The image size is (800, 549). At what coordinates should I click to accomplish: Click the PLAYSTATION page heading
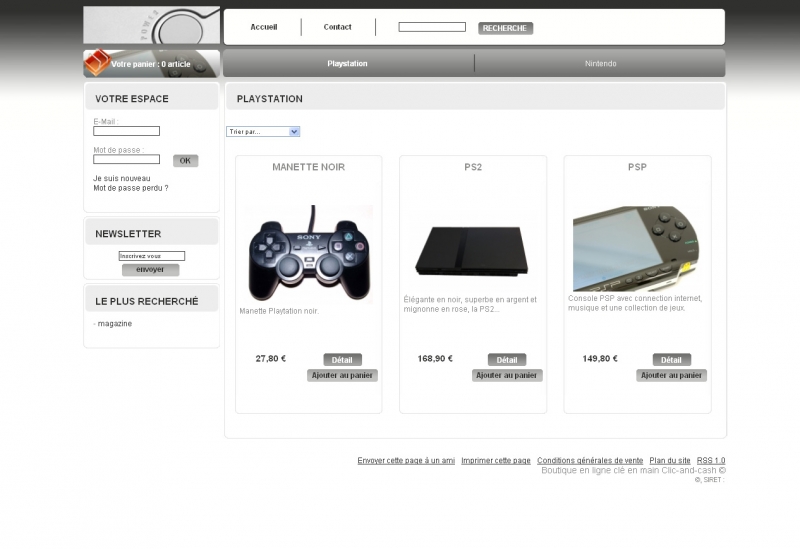pos(270,99)
